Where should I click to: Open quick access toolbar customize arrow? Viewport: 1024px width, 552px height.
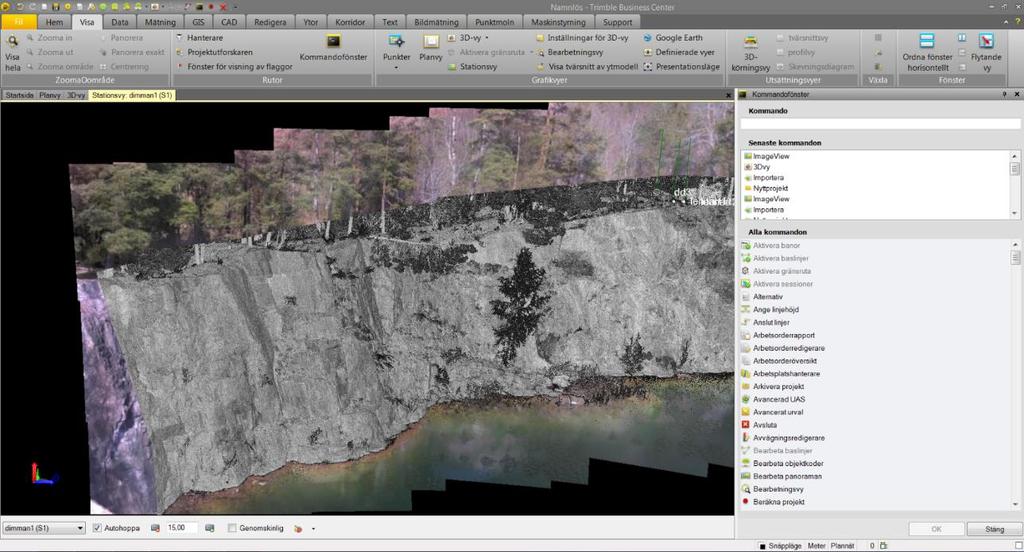[235, 7]
